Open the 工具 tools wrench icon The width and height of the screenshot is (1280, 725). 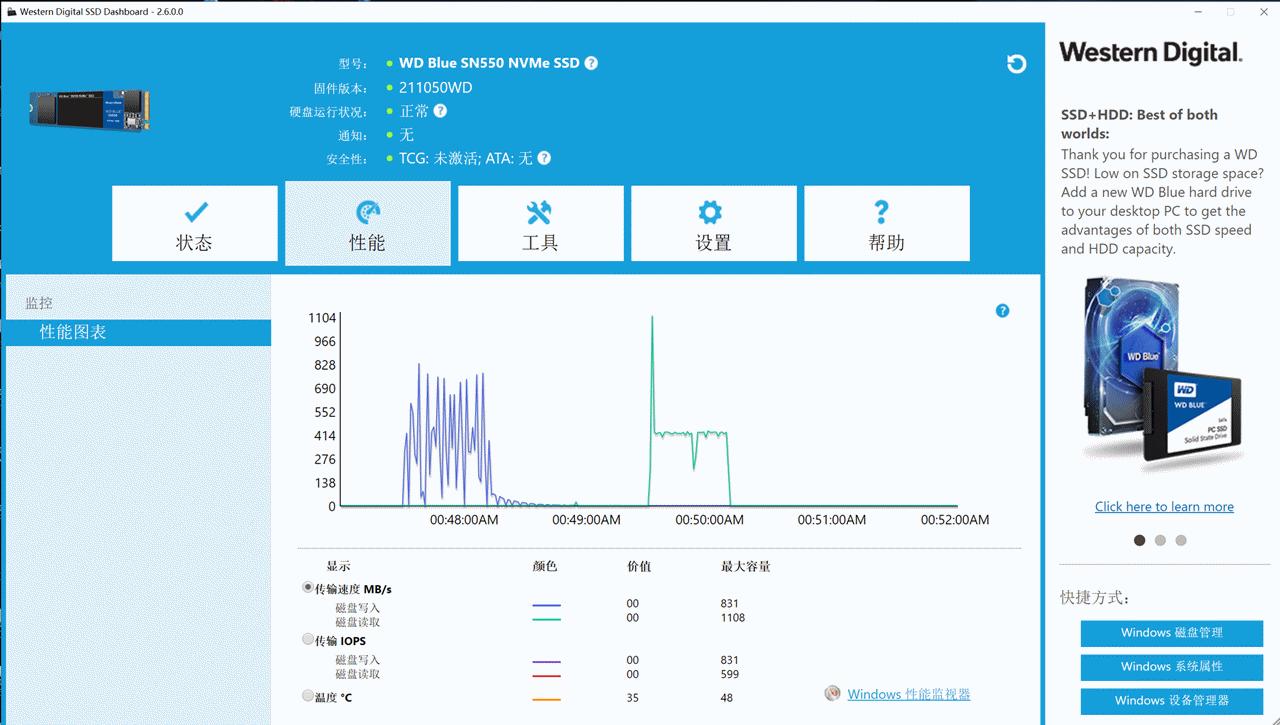tap(540, 211)
